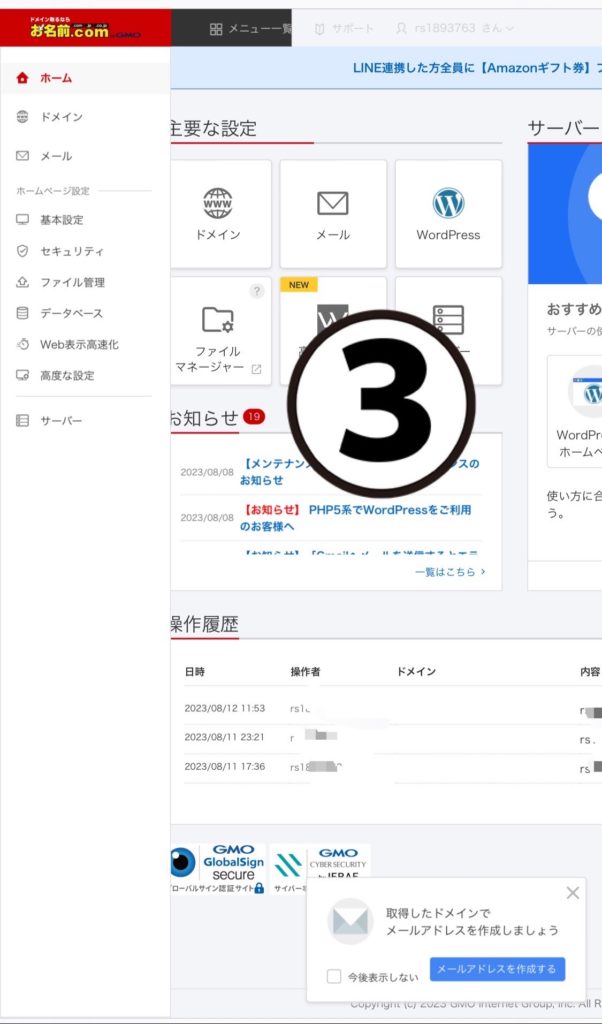
Task: Select セキュリティ in the sidebar
Action: (71, 251)
